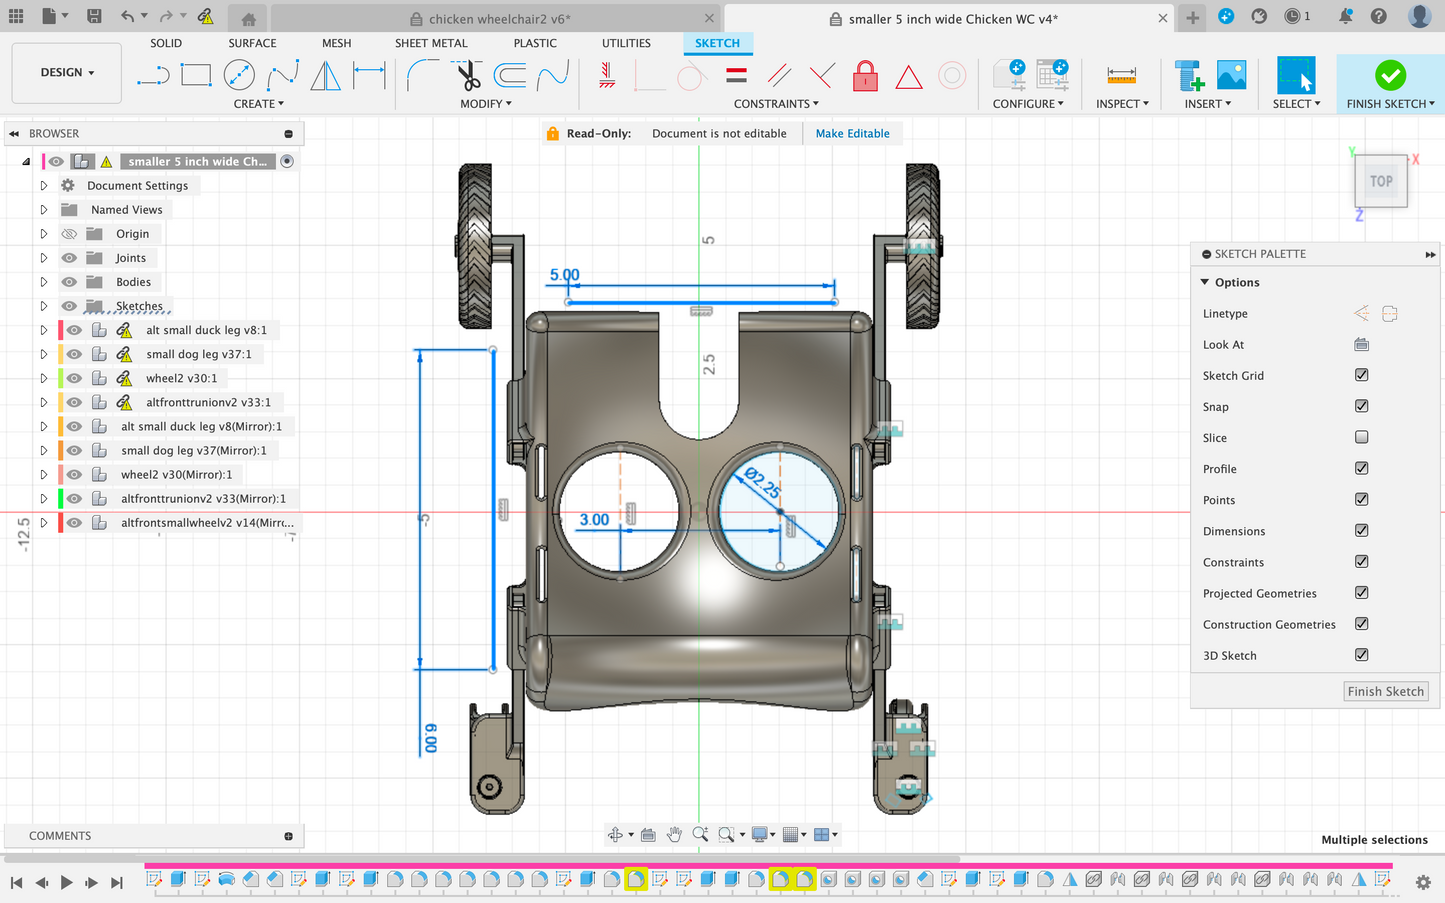Screen dimensions: 1445x903
Task: Expand the Bodies folder in browser
Action: [x=44, y=282]
